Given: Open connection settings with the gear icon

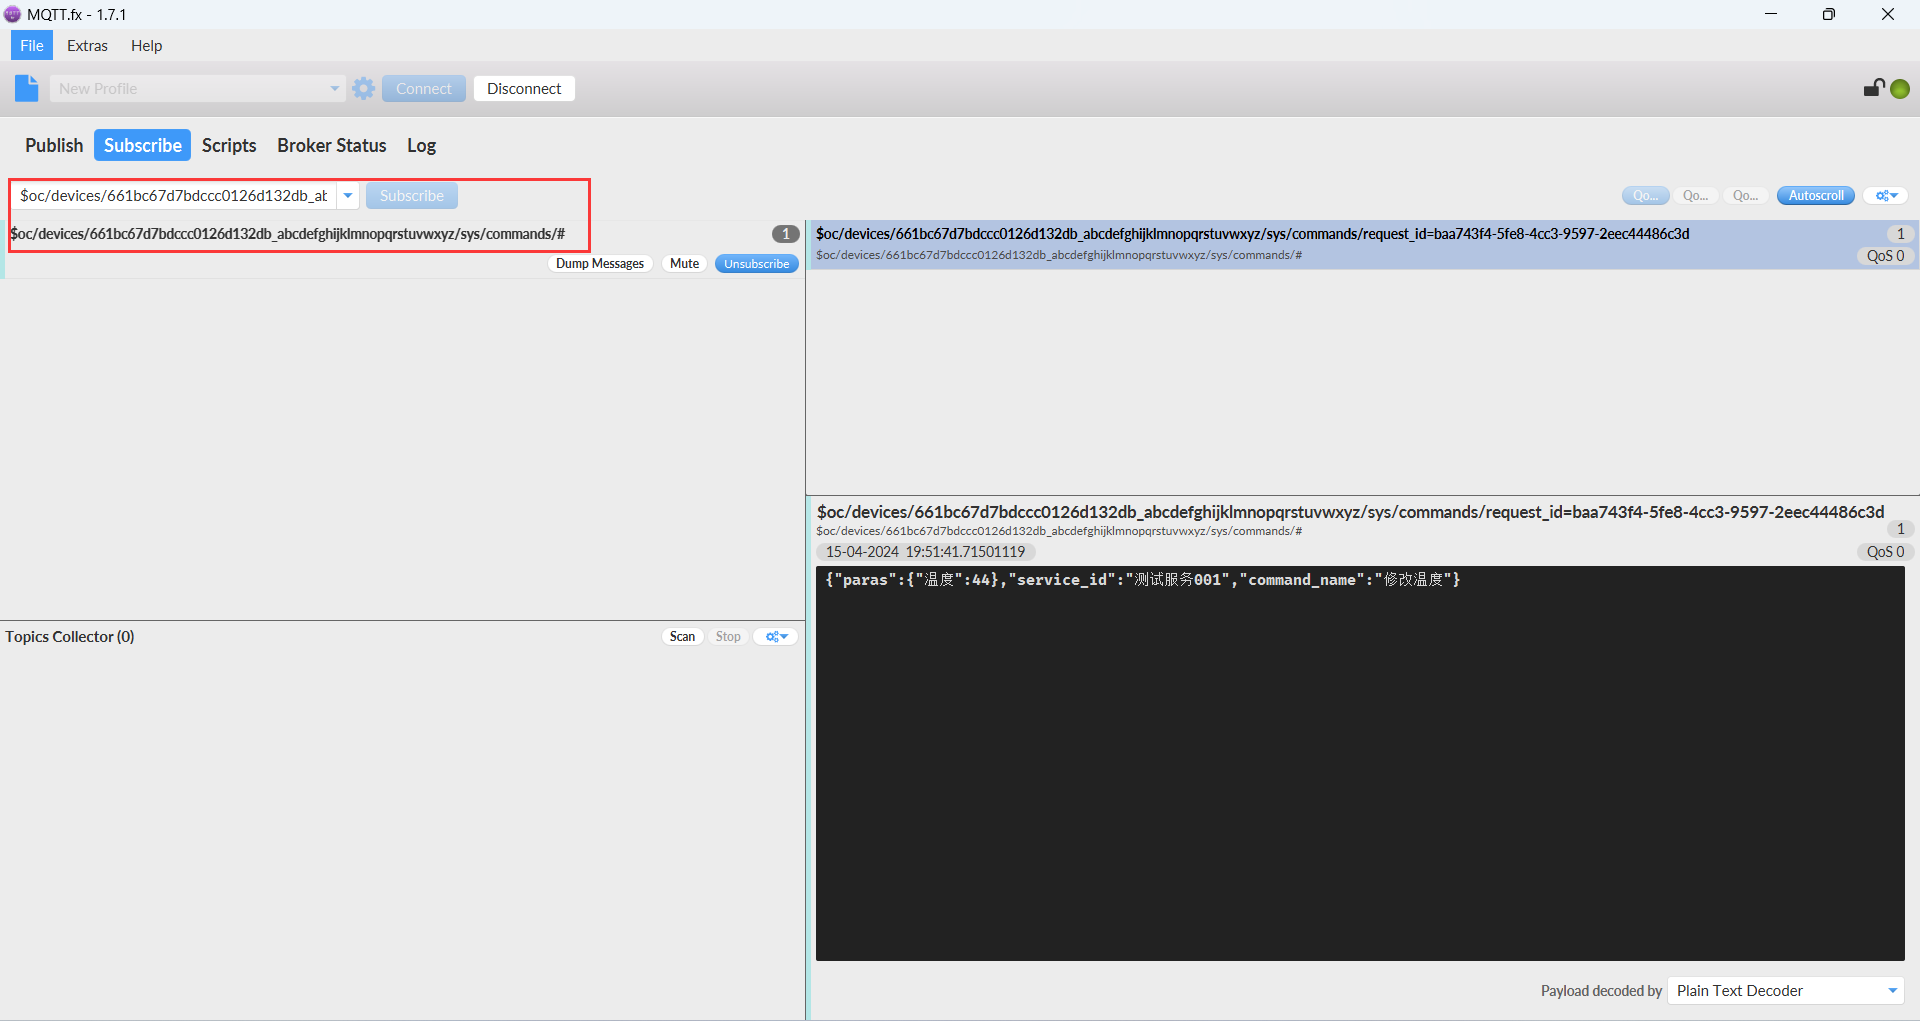Looking at the screenshot, I should (x=364, y=88).
